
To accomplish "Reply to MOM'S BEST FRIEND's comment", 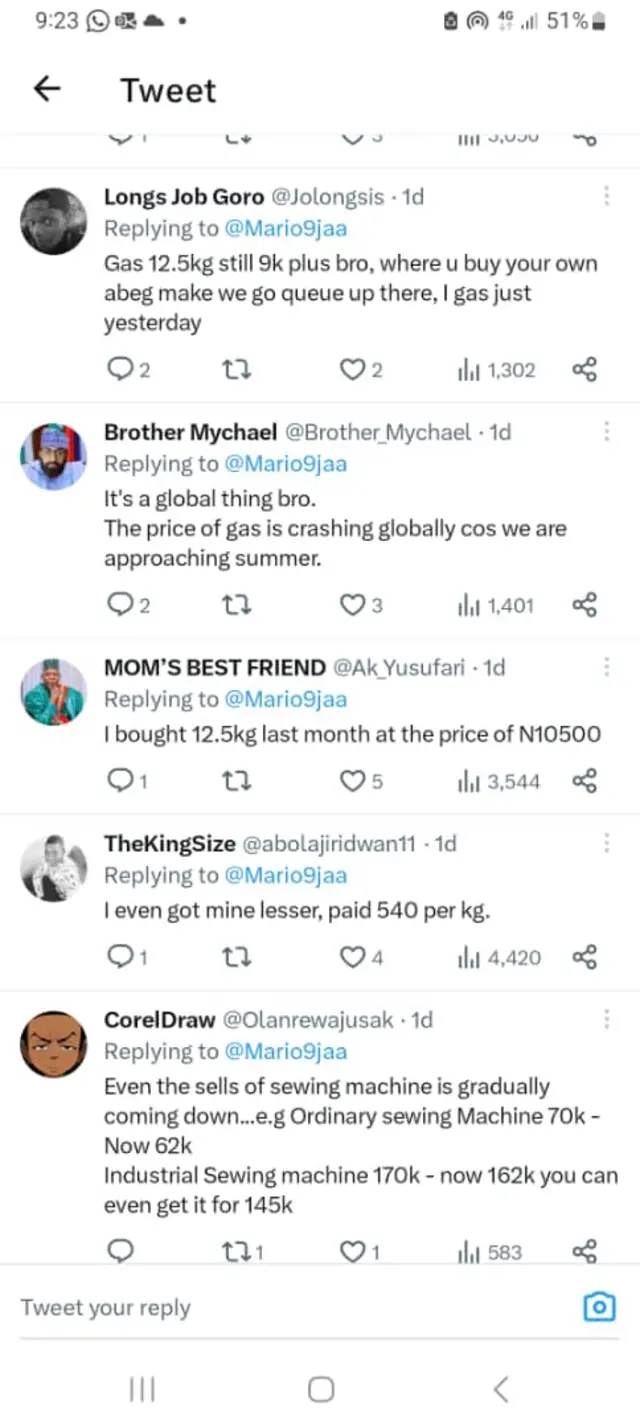I will coord(120,781).
